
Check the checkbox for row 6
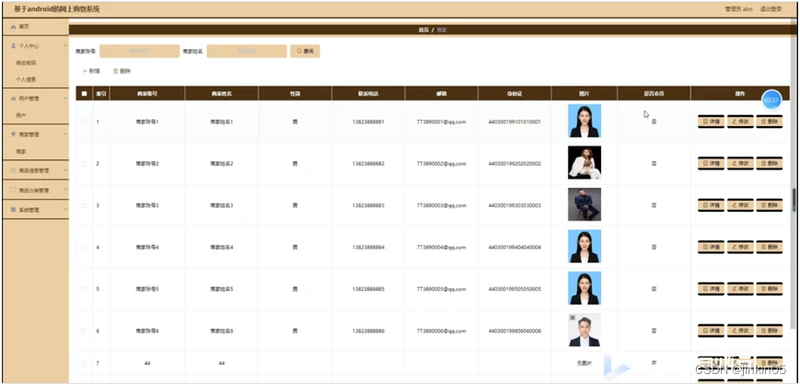pos(84,331)
